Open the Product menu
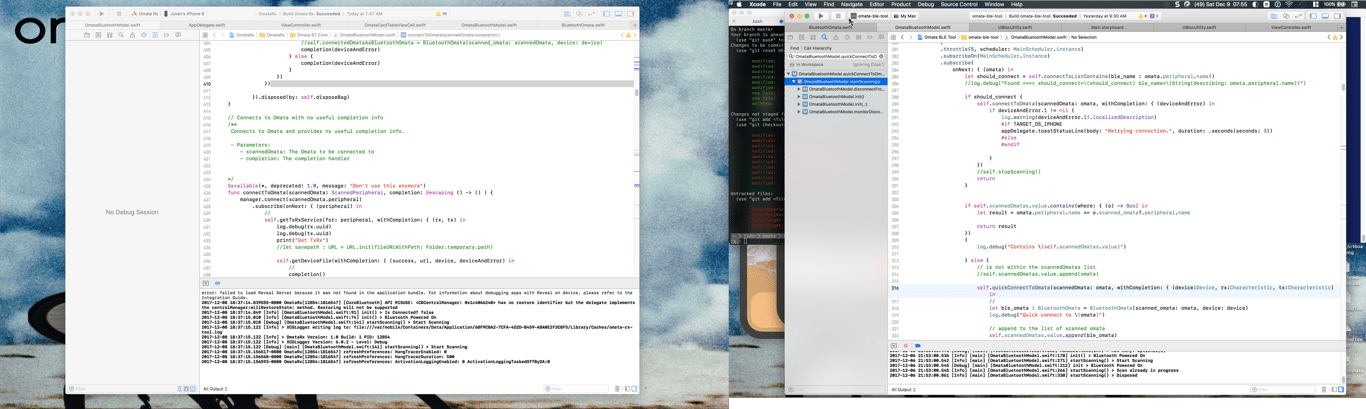The image size is (1366, 409). coord(901,4)
